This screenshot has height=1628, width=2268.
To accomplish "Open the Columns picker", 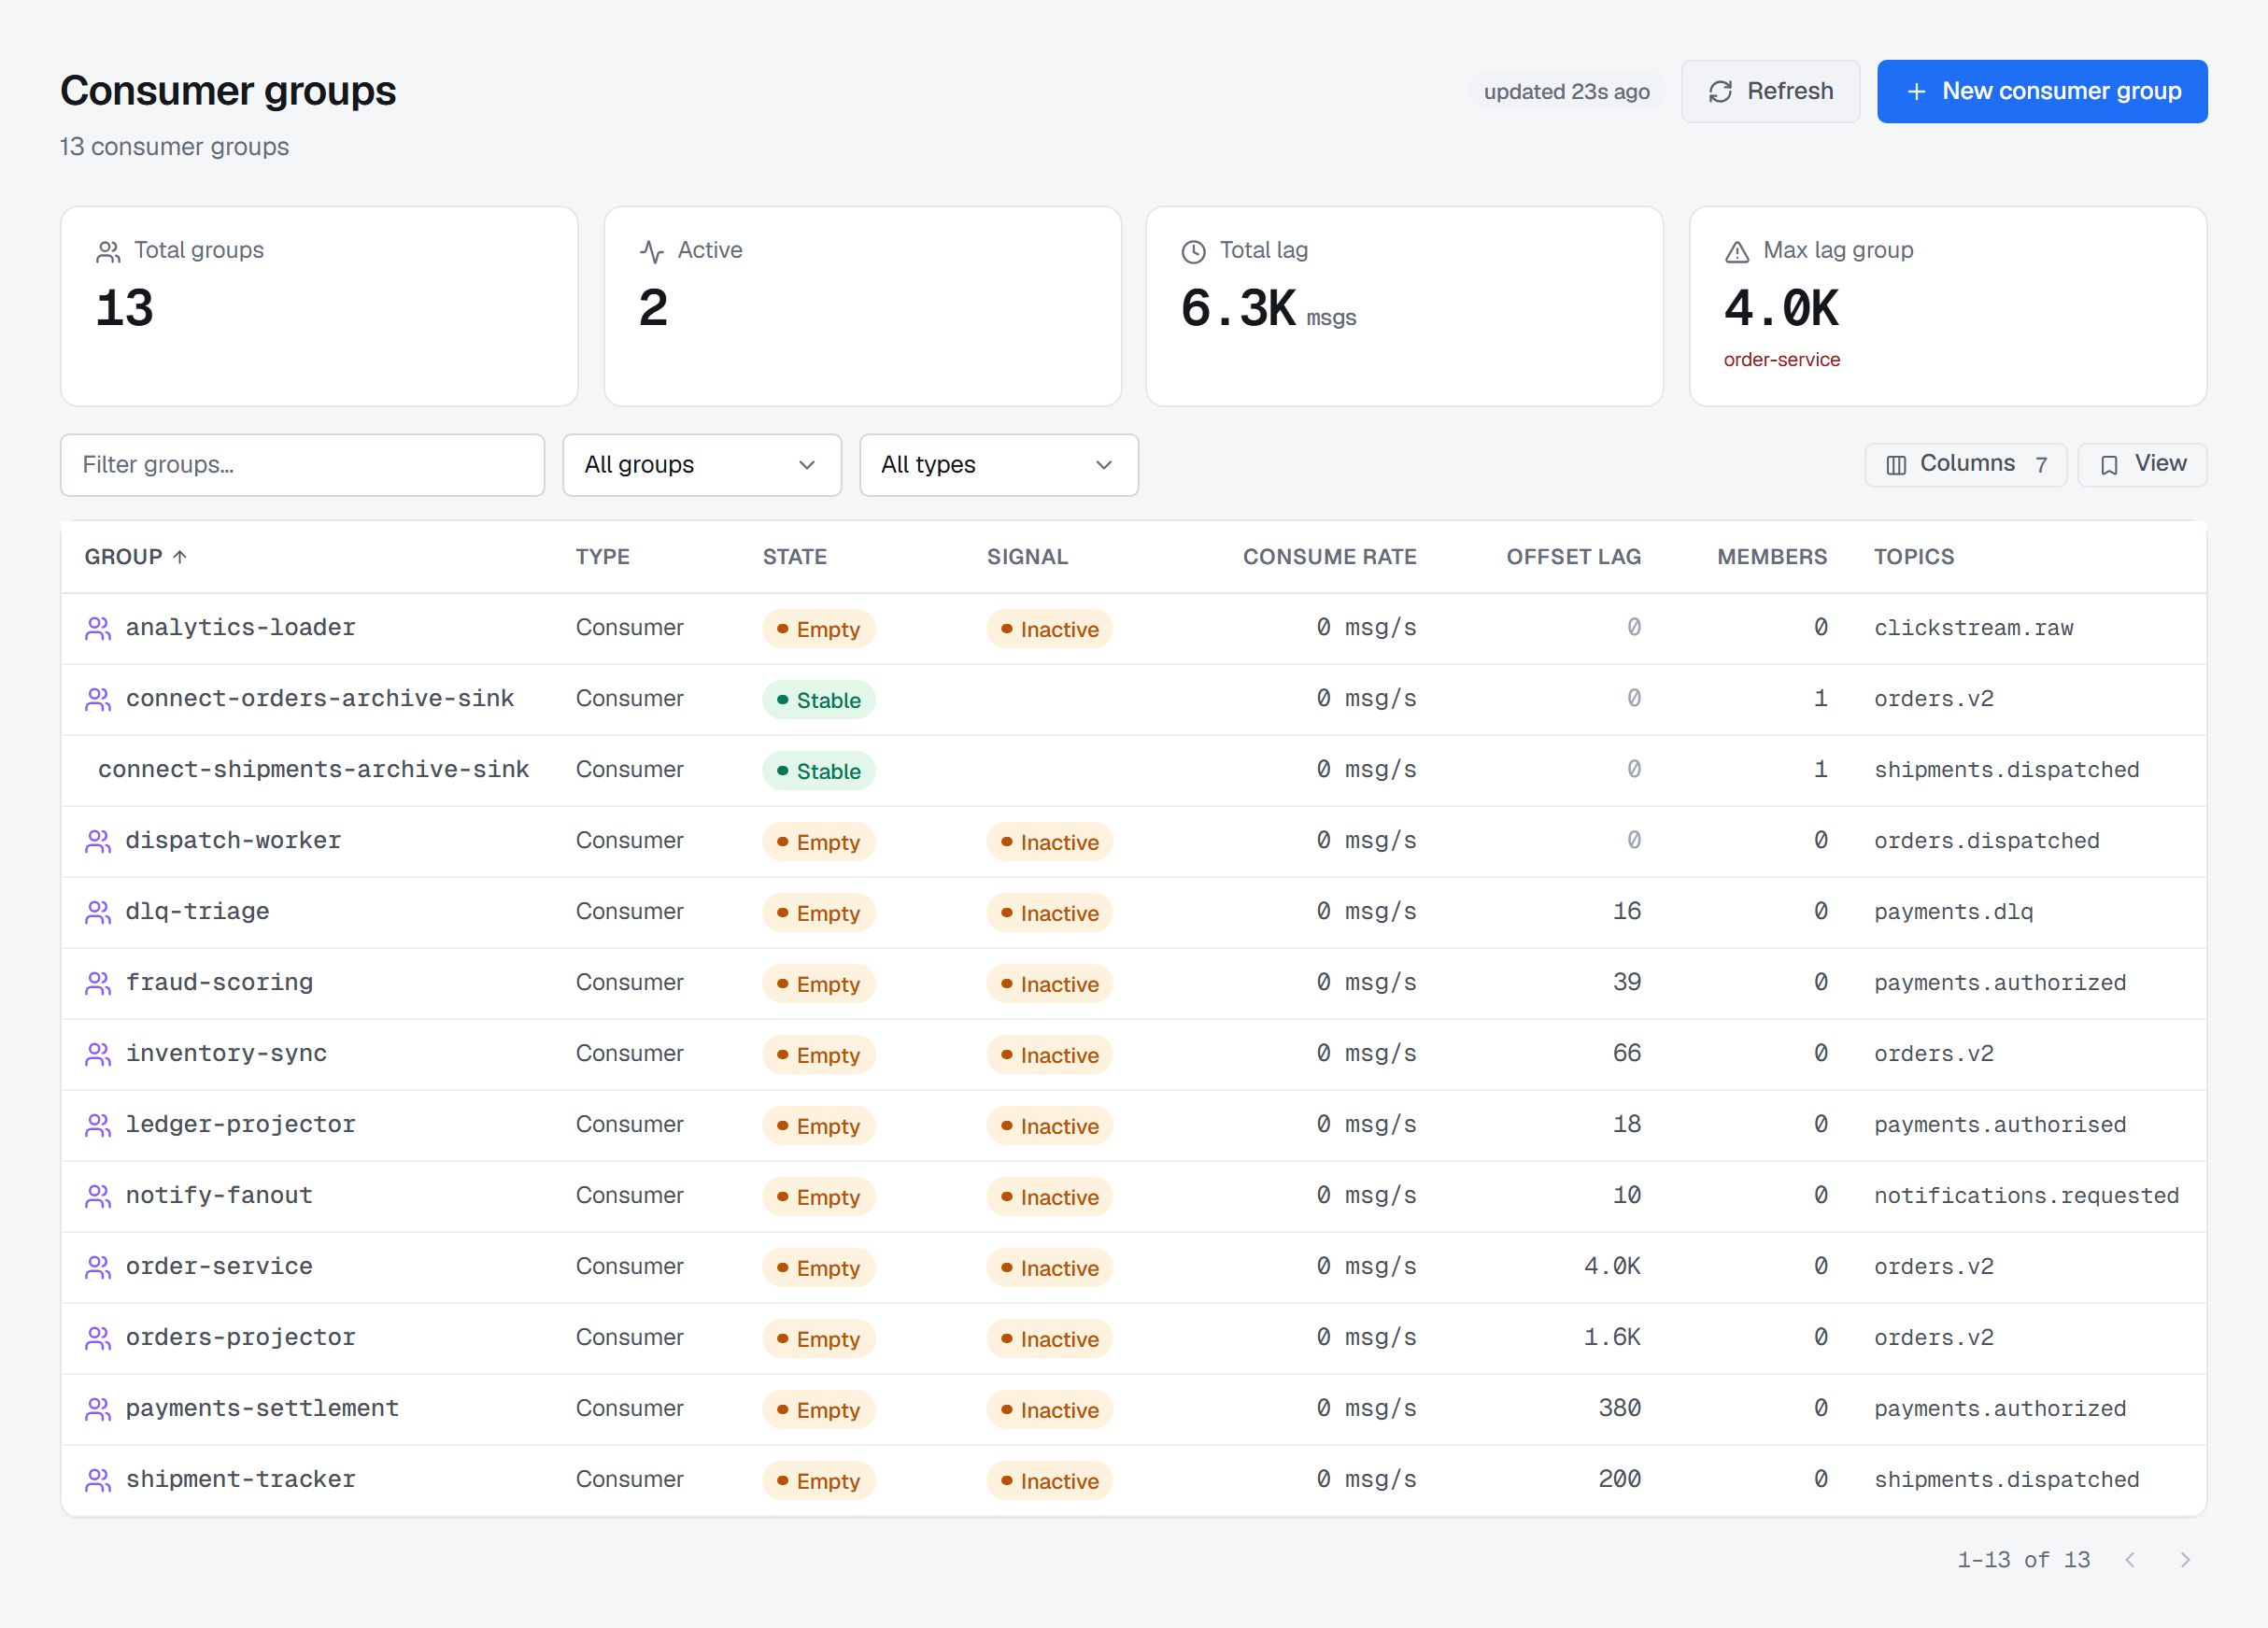I will pyautogui.click(x=1966, y=465).
